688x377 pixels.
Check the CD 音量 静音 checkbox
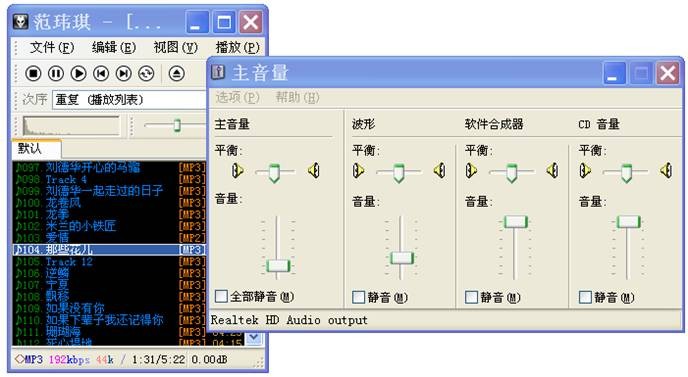(x=585, y=297)
